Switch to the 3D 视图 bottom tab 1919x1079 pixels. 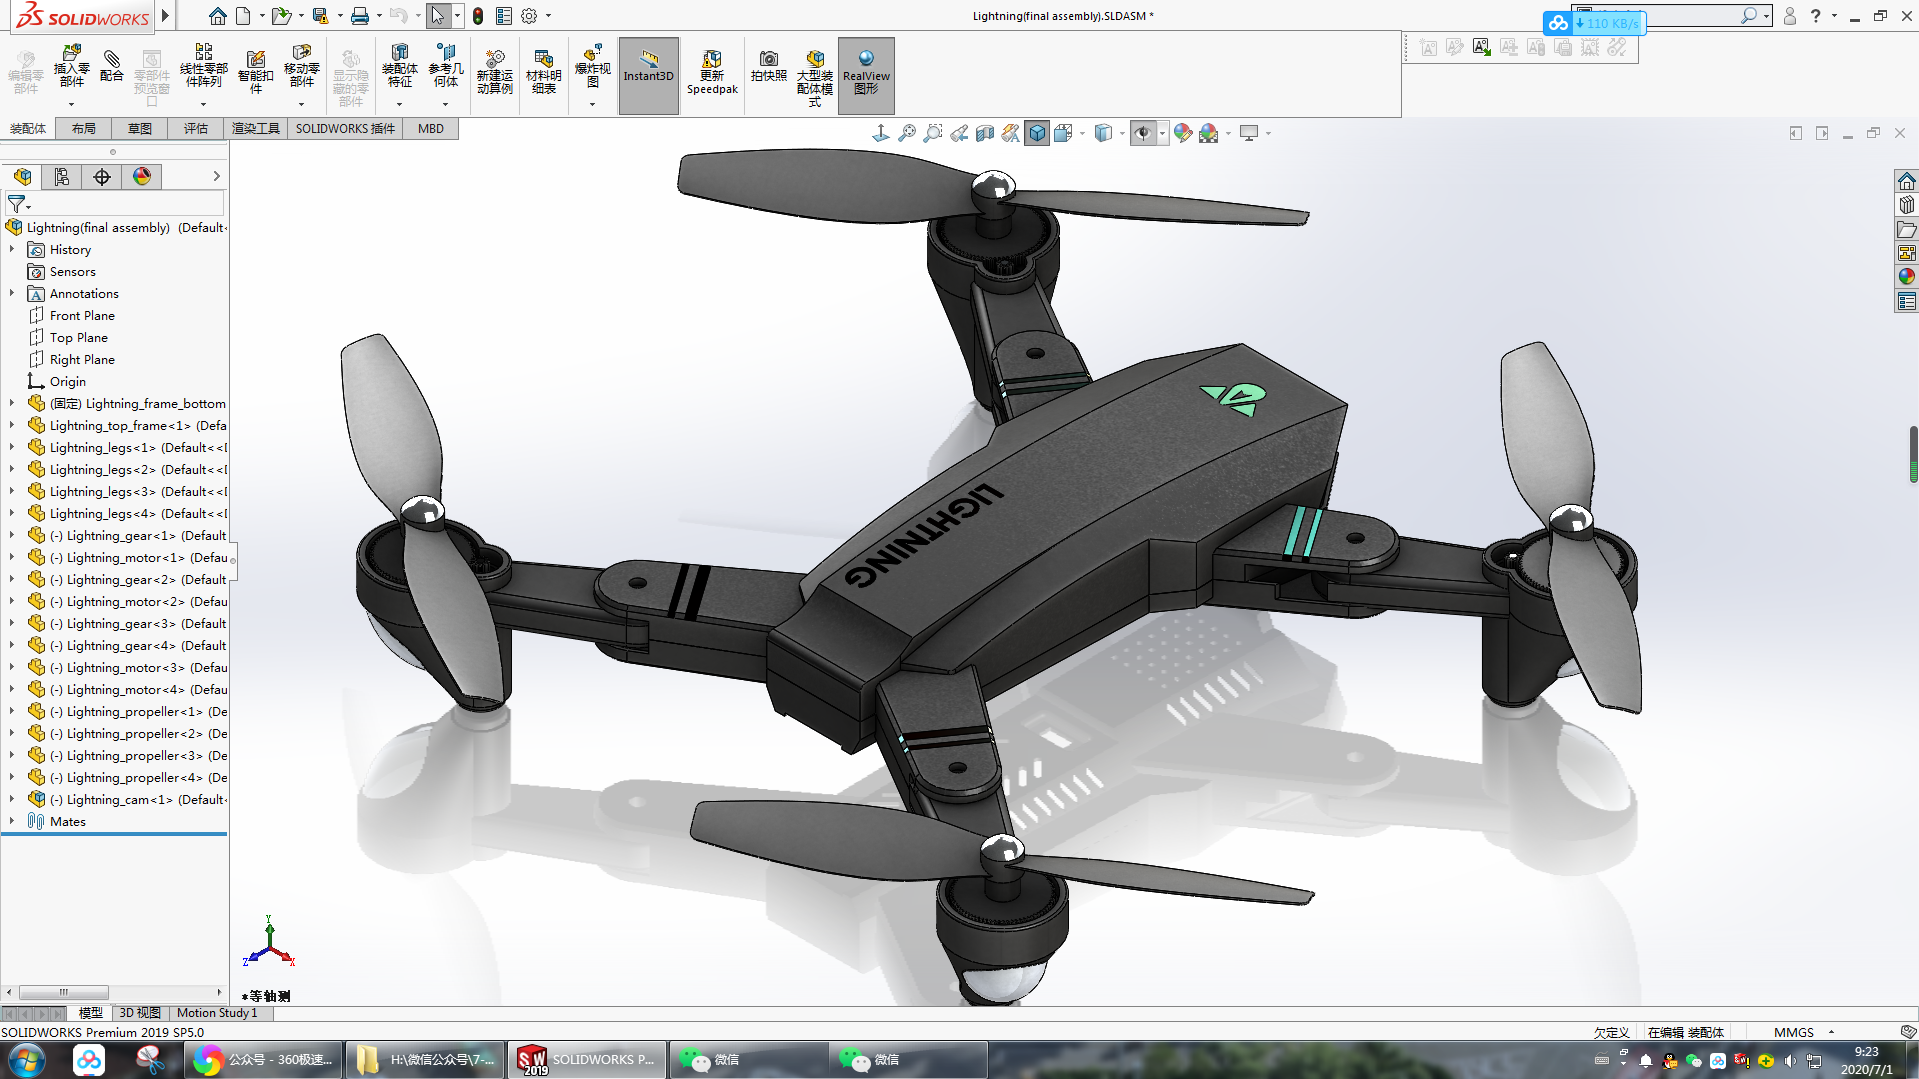point(140,1013)
